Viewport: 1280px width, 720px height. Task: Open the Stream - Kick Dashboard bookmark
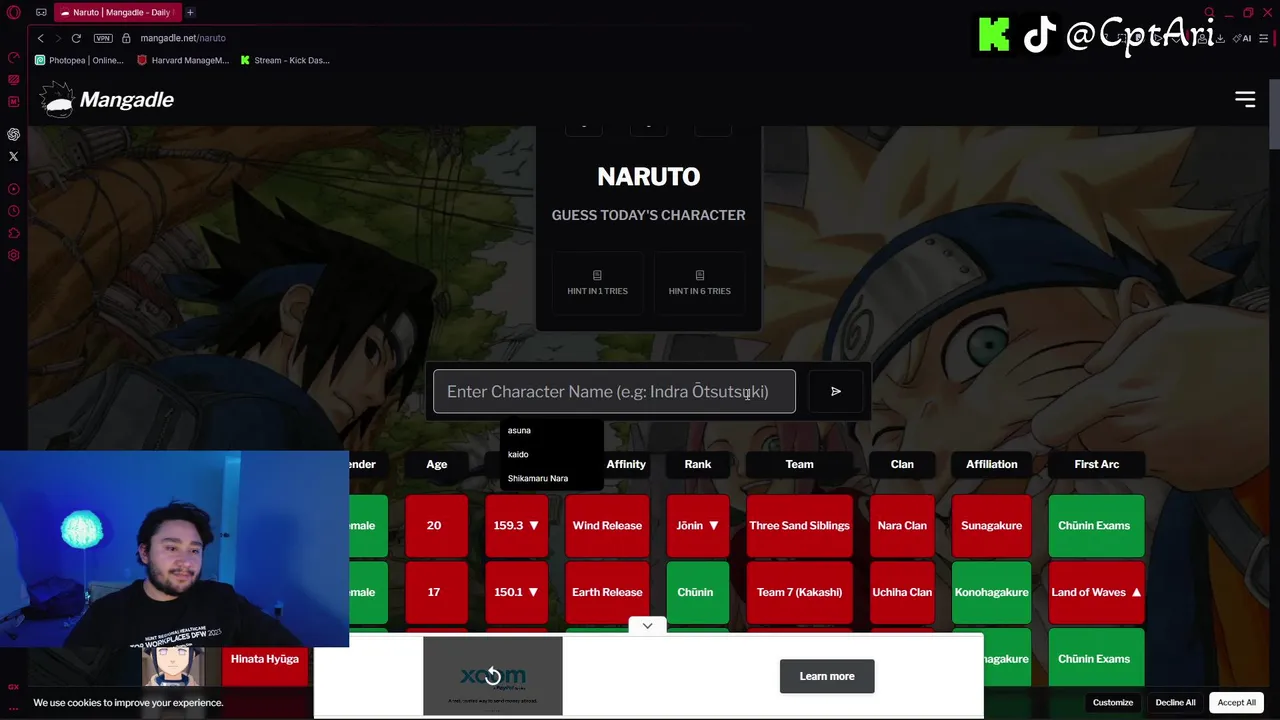point(285,60)
